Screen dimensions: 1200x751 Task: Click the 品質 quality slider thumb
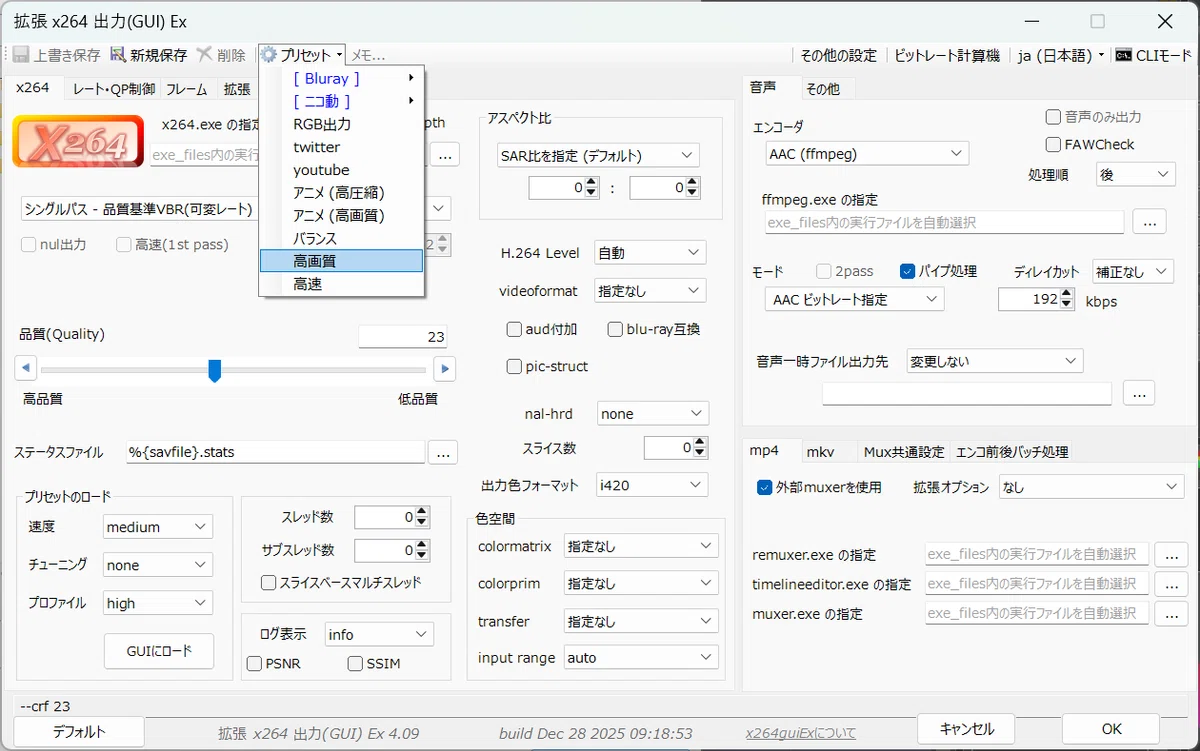pyautogui.click(x=214, y=371)
